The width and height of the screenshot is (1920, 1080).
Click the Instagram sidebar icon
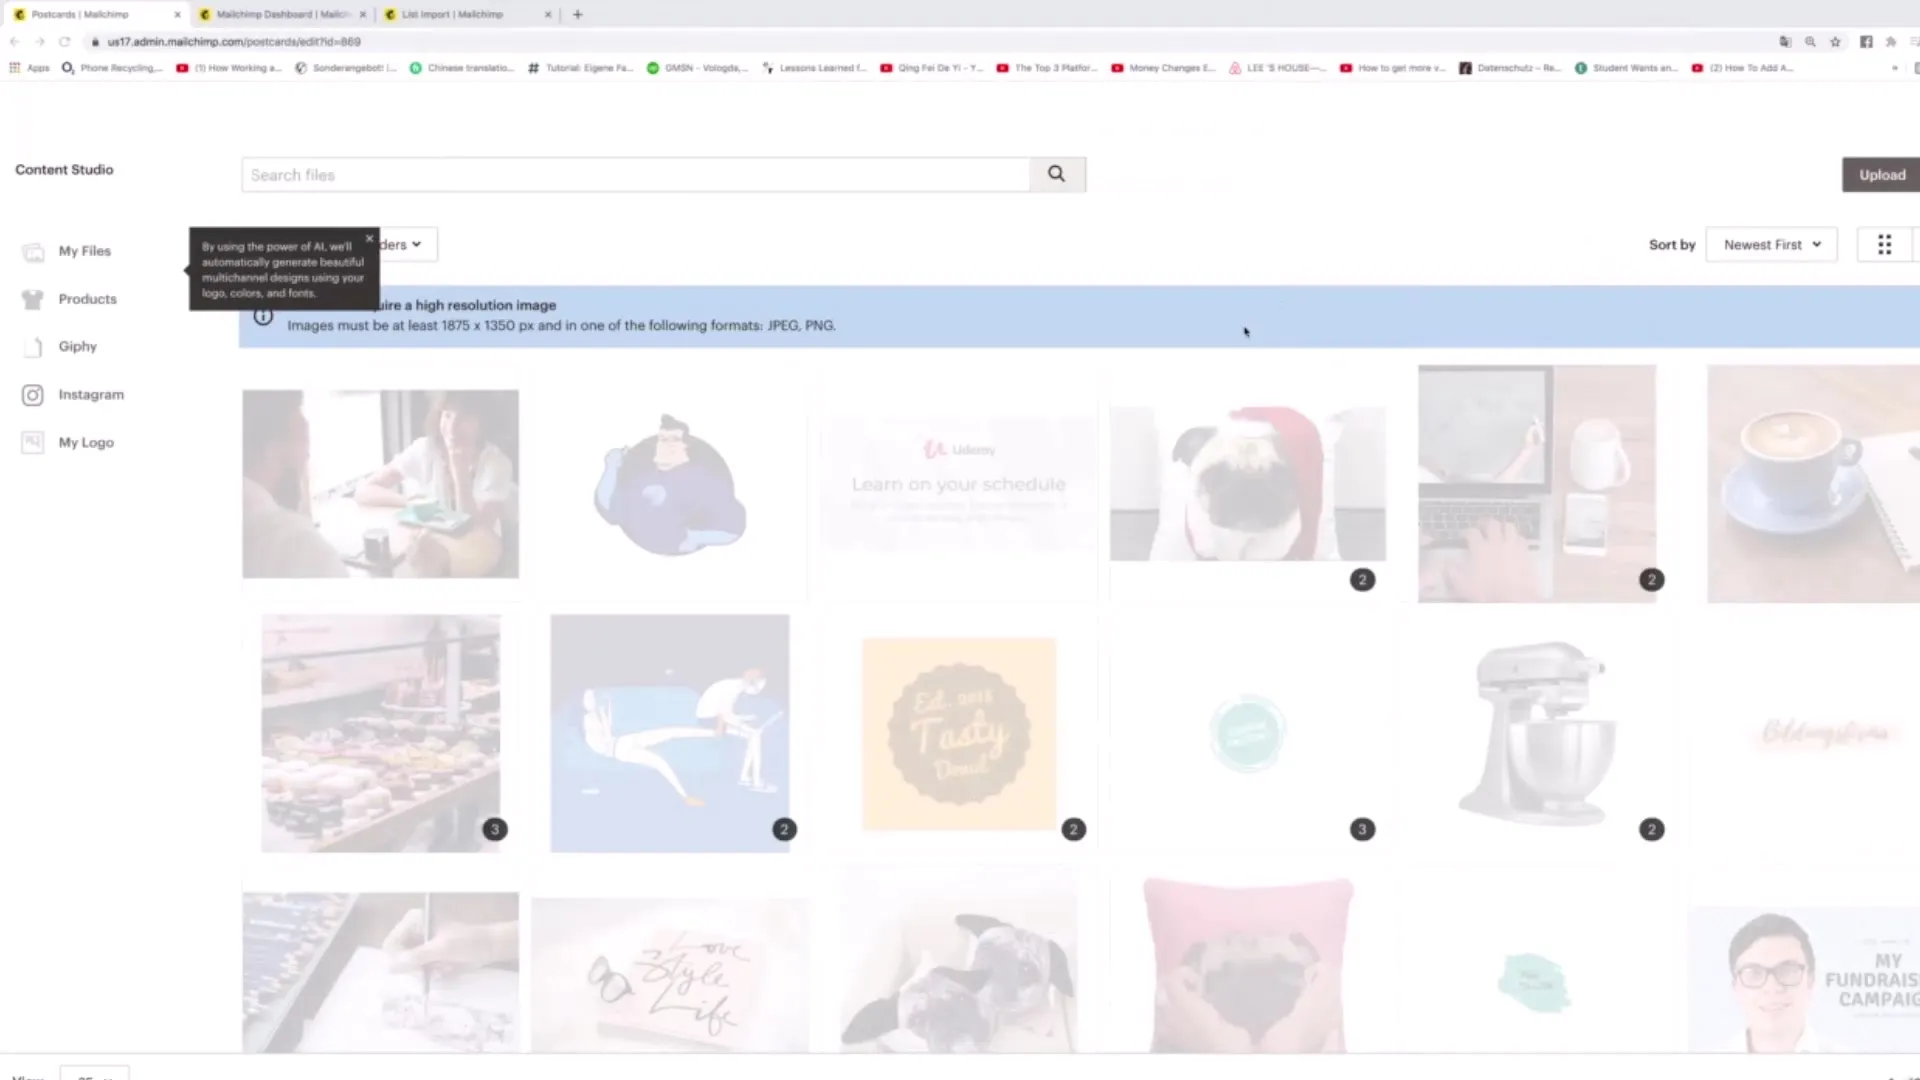(x=32, y=393)
